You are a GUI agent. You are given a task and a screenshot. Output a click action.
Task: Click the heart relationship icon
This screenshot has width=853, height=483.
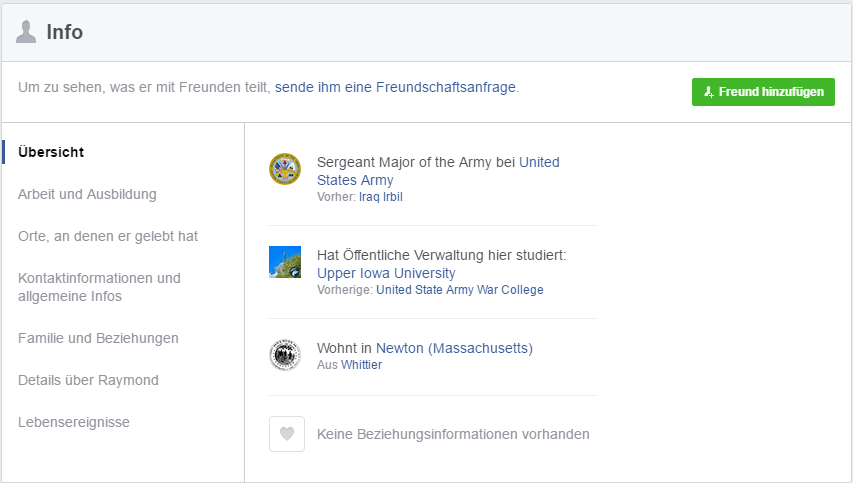[x=287, y=434]
